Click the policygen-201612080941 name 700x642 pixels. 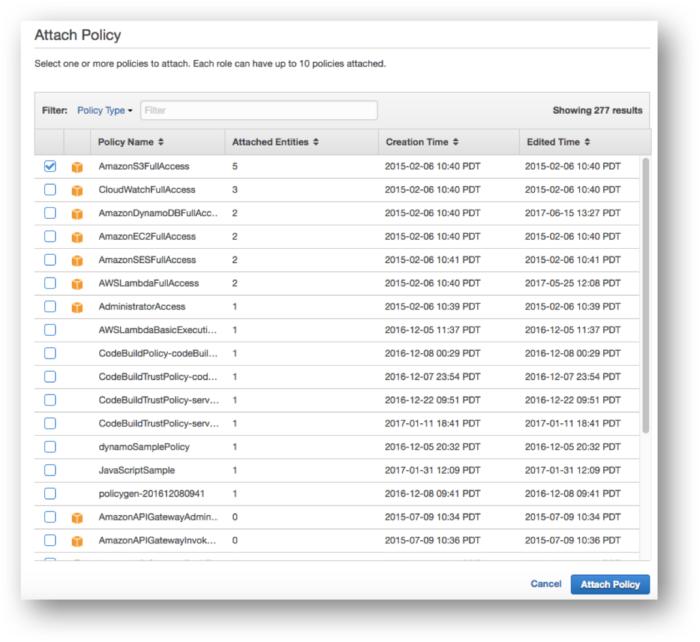[x=152, y=493]
